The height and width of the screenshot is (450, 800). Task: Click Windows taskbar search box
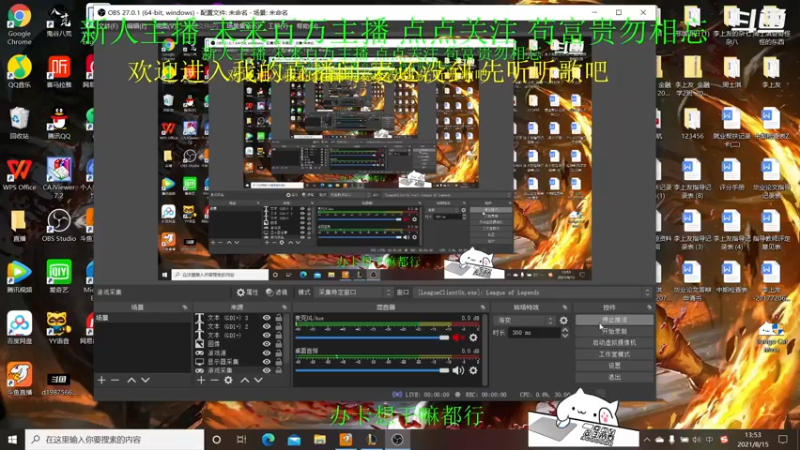[x=114, y=439]
